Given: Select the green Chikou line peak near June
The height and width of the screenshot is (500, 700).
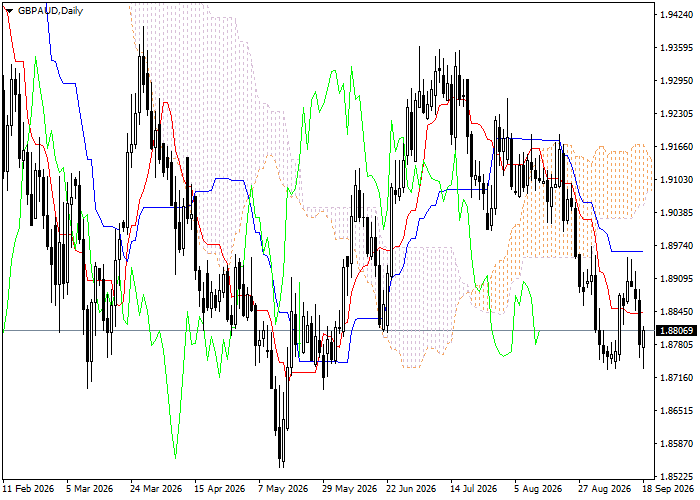Looking at the screenshot, I should point(333,71).
